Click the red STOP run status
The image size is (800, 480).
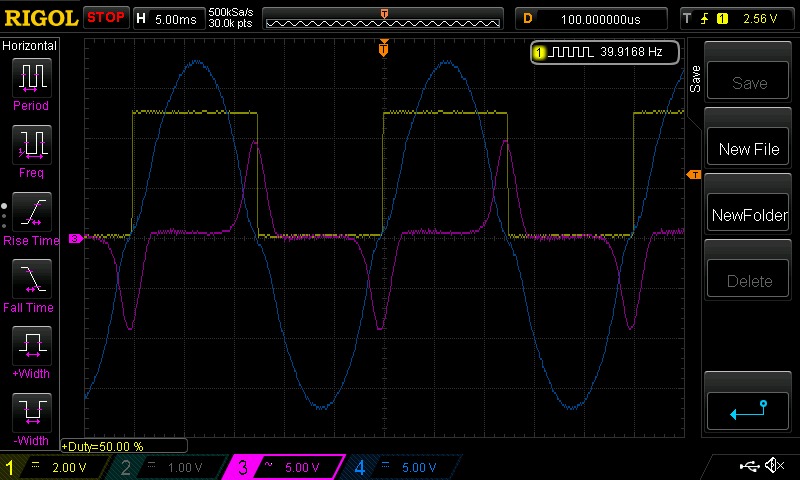[x=106, y=18]
